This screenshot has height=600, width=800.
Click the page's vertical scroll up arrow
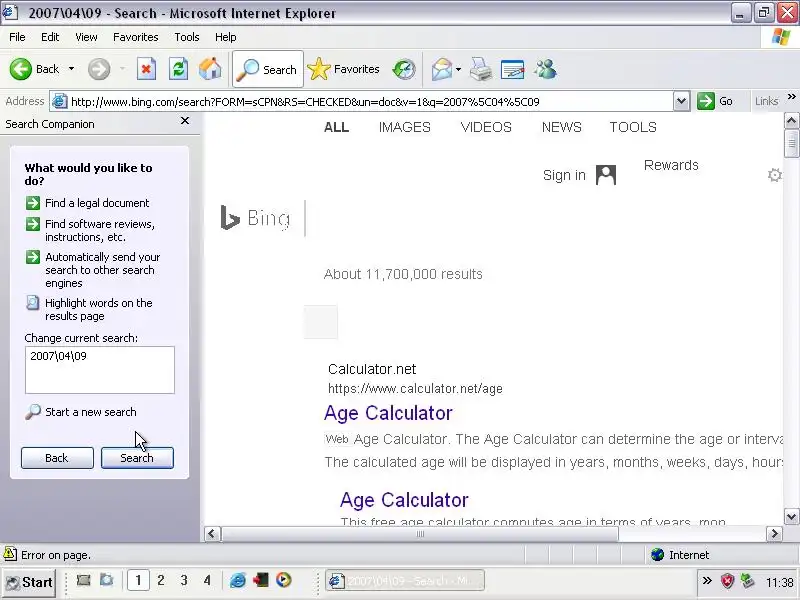click(x=791, y=121)
